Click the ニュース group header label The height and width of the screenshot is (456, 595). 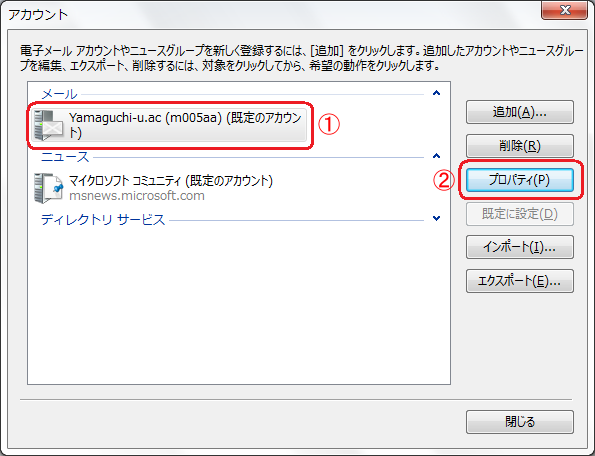(65, 157)
